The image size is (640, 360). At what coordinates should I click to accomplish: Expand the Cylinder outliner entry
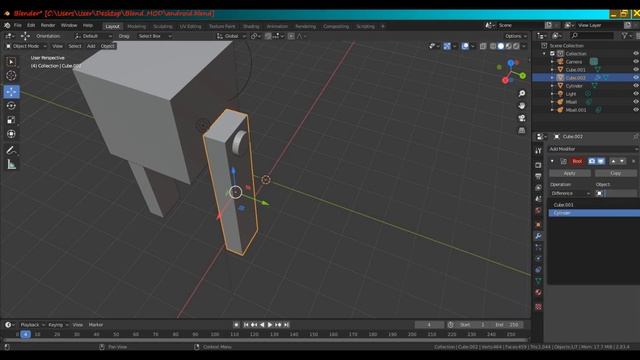click(x=552, y=86)
